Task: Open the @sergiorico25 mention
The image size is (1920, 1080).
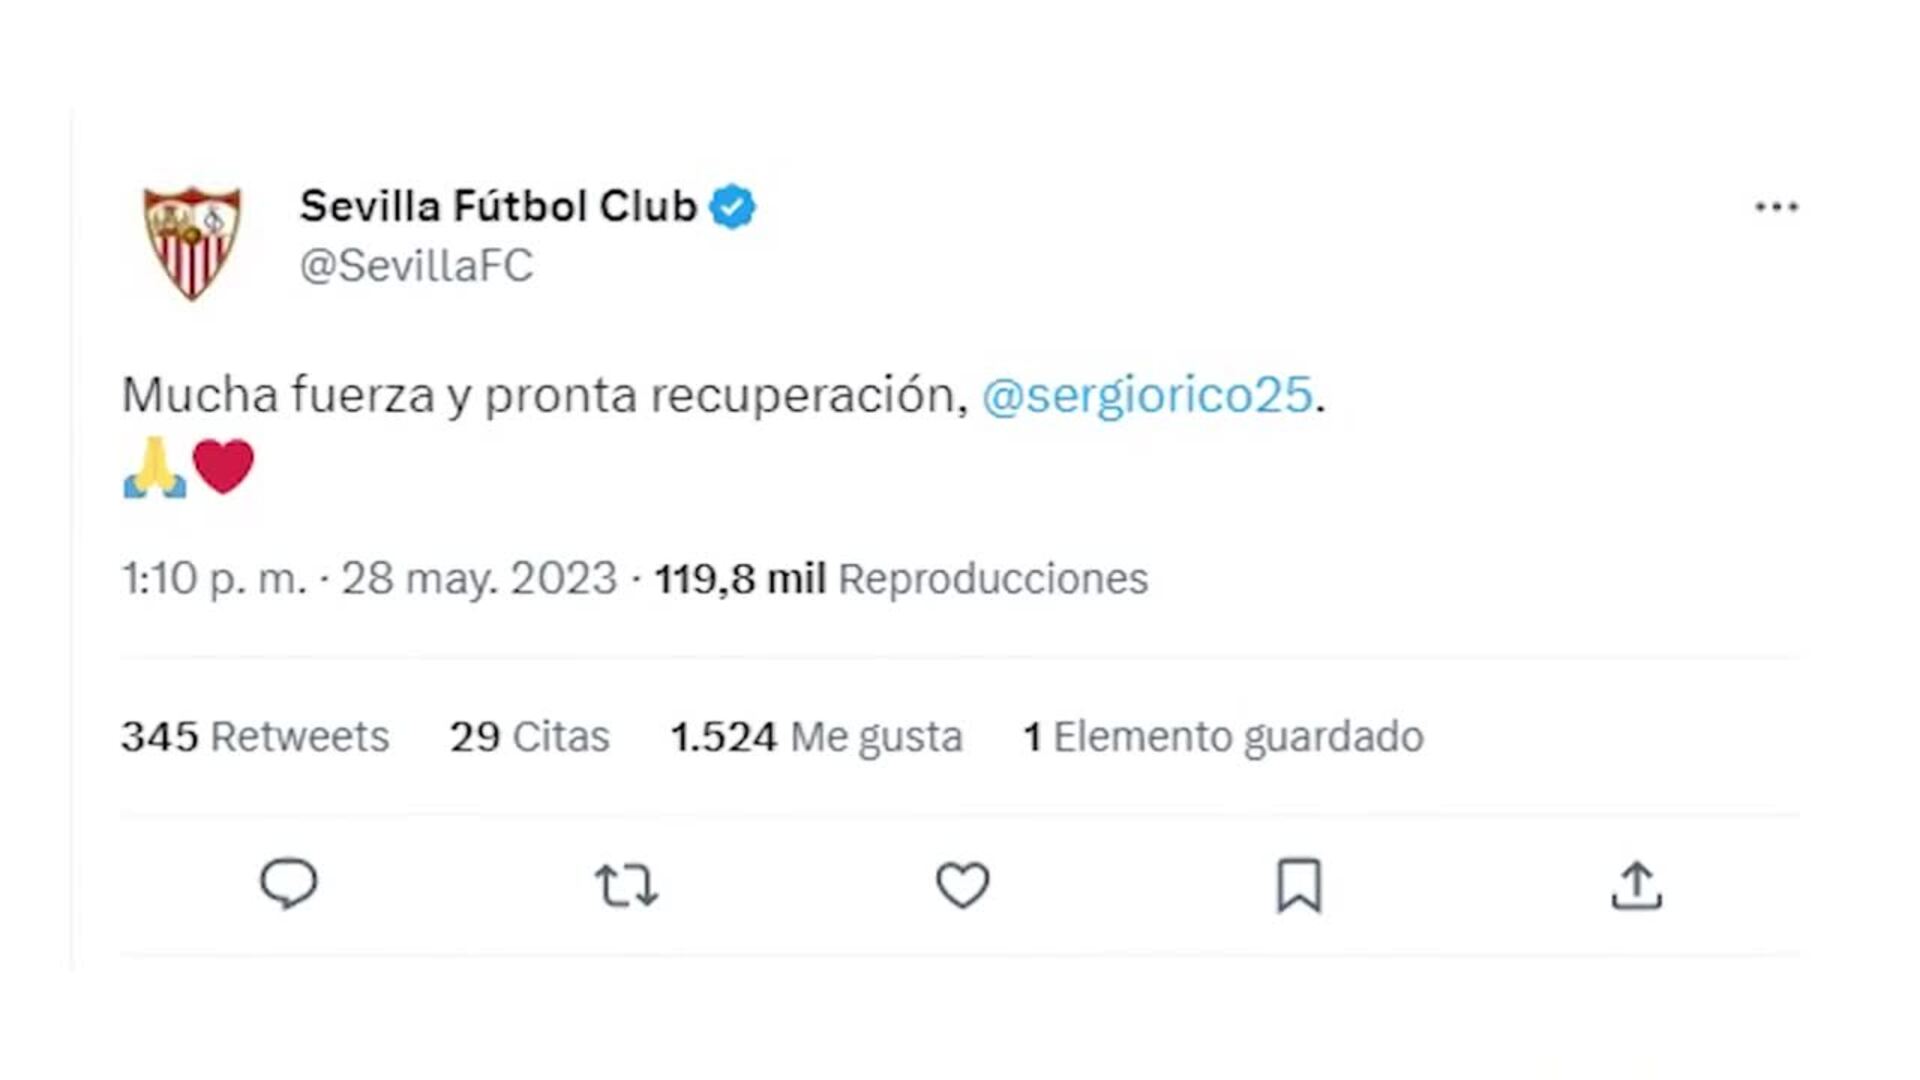Action: point(1147,395)
